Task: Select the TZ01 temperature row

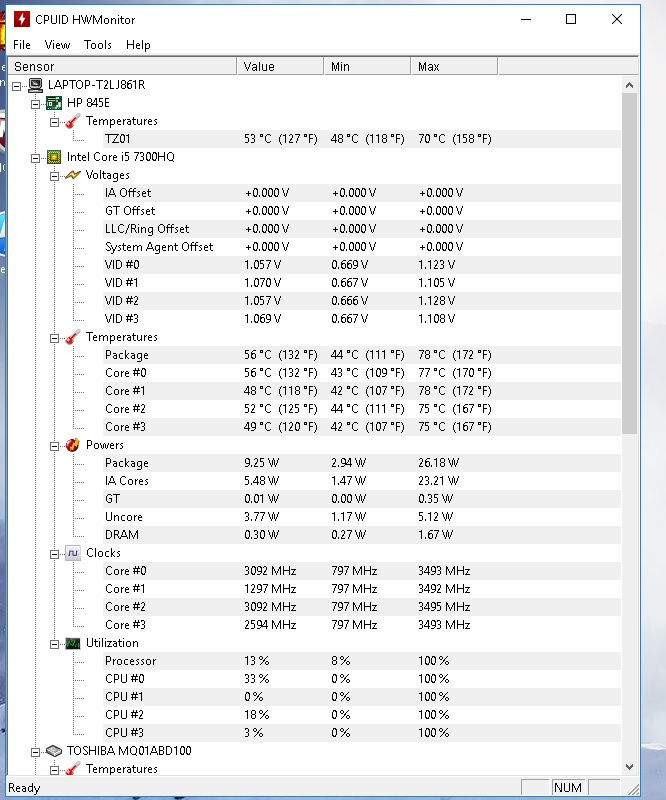Action: click(362, 139)
